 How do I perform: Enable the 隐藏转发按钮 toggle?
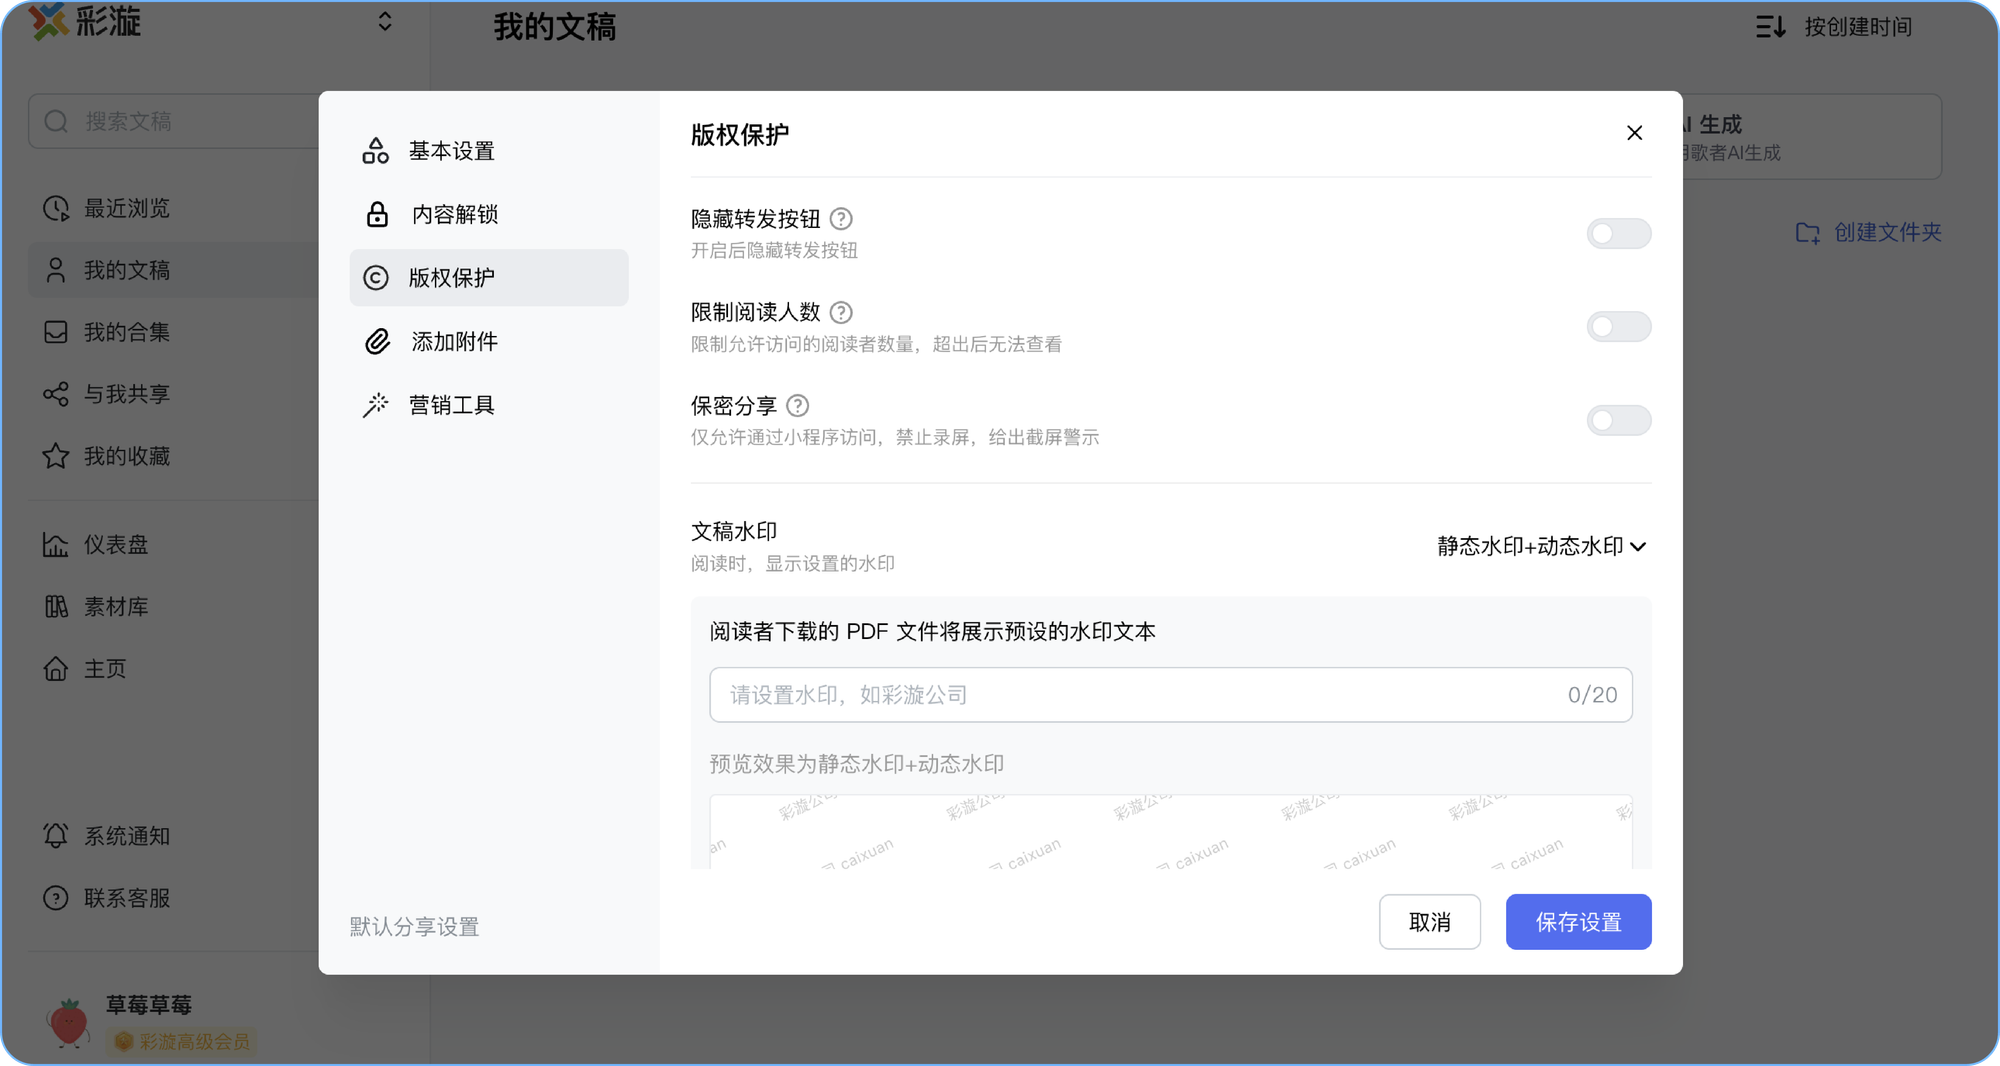coord(1618,234)
